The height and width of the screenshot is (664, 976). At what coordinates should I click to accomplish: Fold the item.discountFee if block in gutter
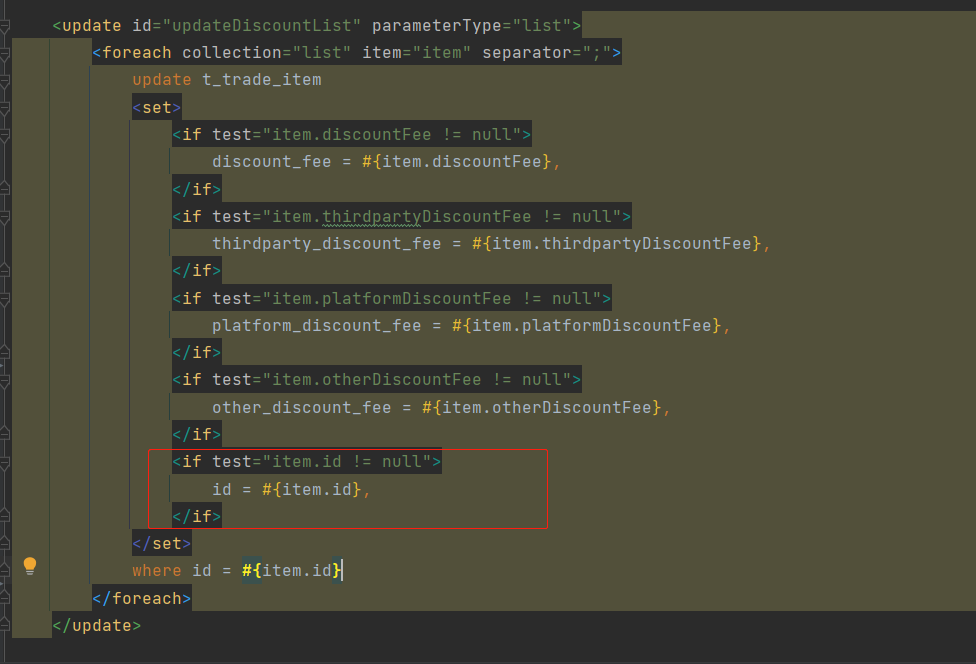coord(4,135)
